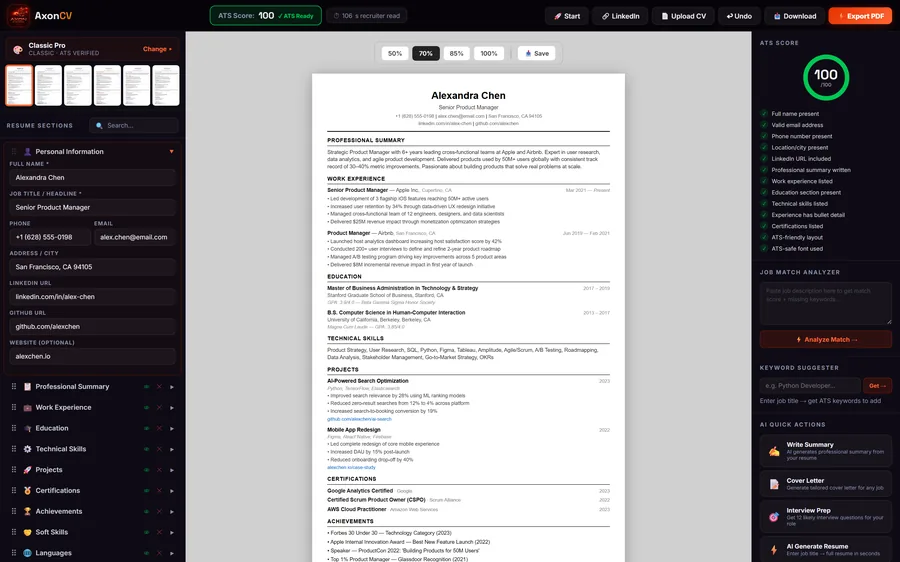This screenshot has height=562, width=900.
Task: Remove the Certifications section with its red X
Action: coord(160,491)
